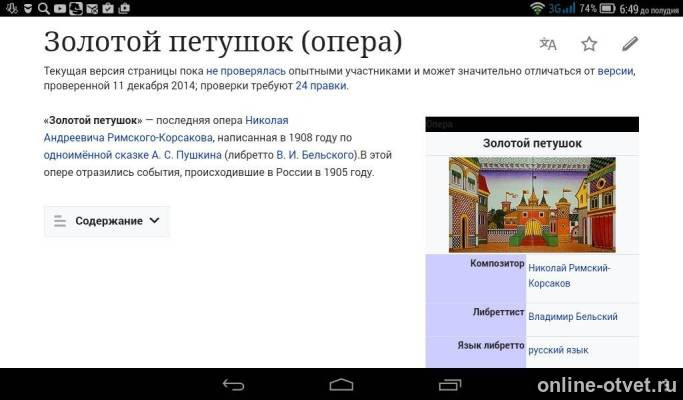Tap the battery status icon
Image resolution: width=683 pixels, height=400 pixels.
607,8
